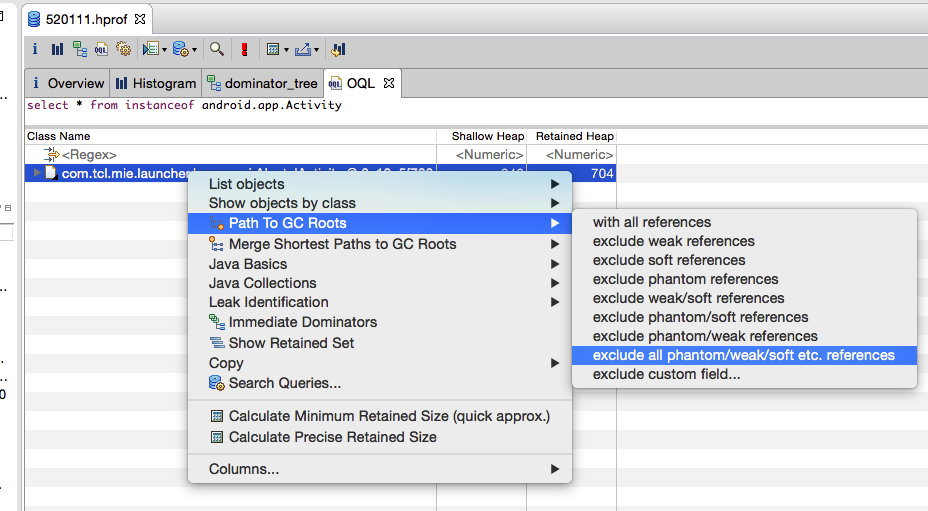Choose exclude all phantom/weak/soft etc. references
The width and height of the screenshot is (928, 511).
pyautogui.click(x=743, y=355)
